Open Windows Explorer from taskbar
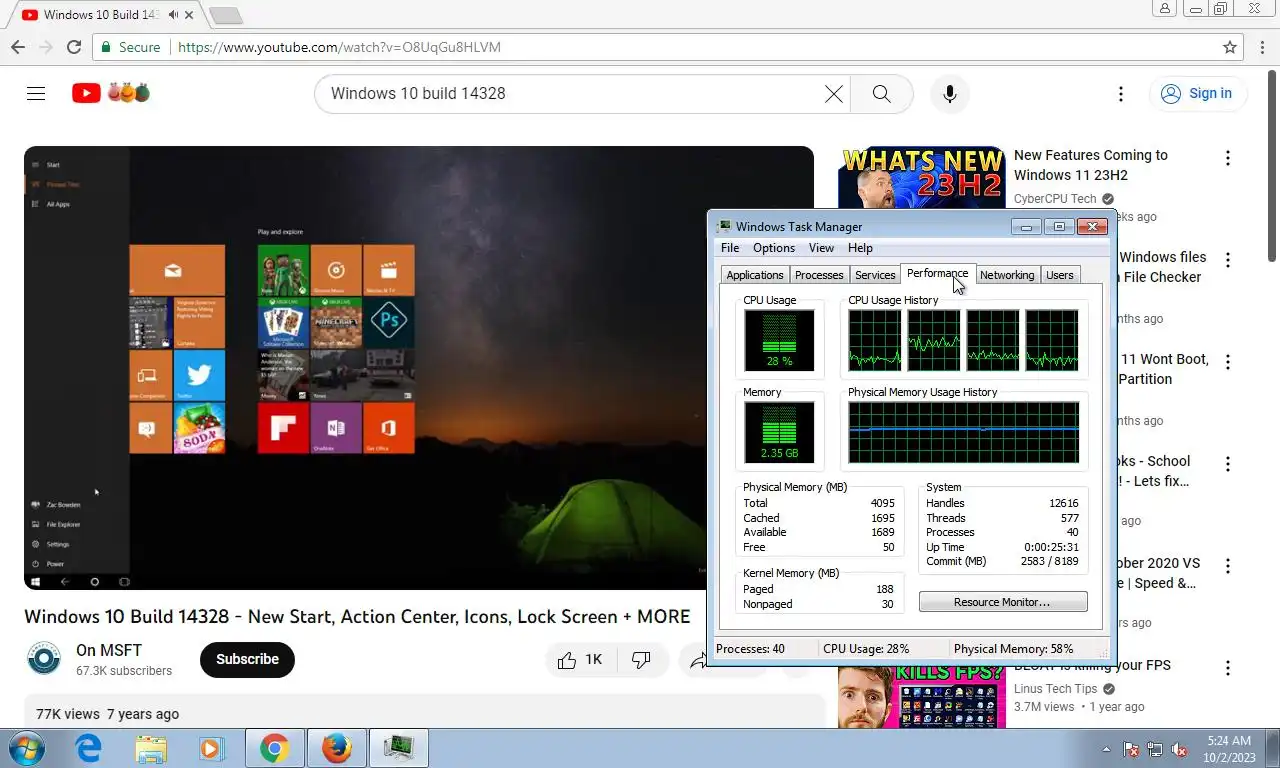The image size is (1280, 768). click(x=151, y=748)
